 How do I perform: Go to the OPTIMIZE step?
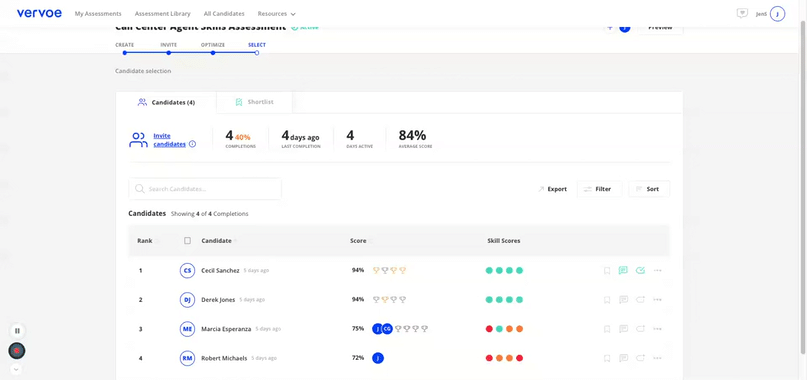pos(213,45)
